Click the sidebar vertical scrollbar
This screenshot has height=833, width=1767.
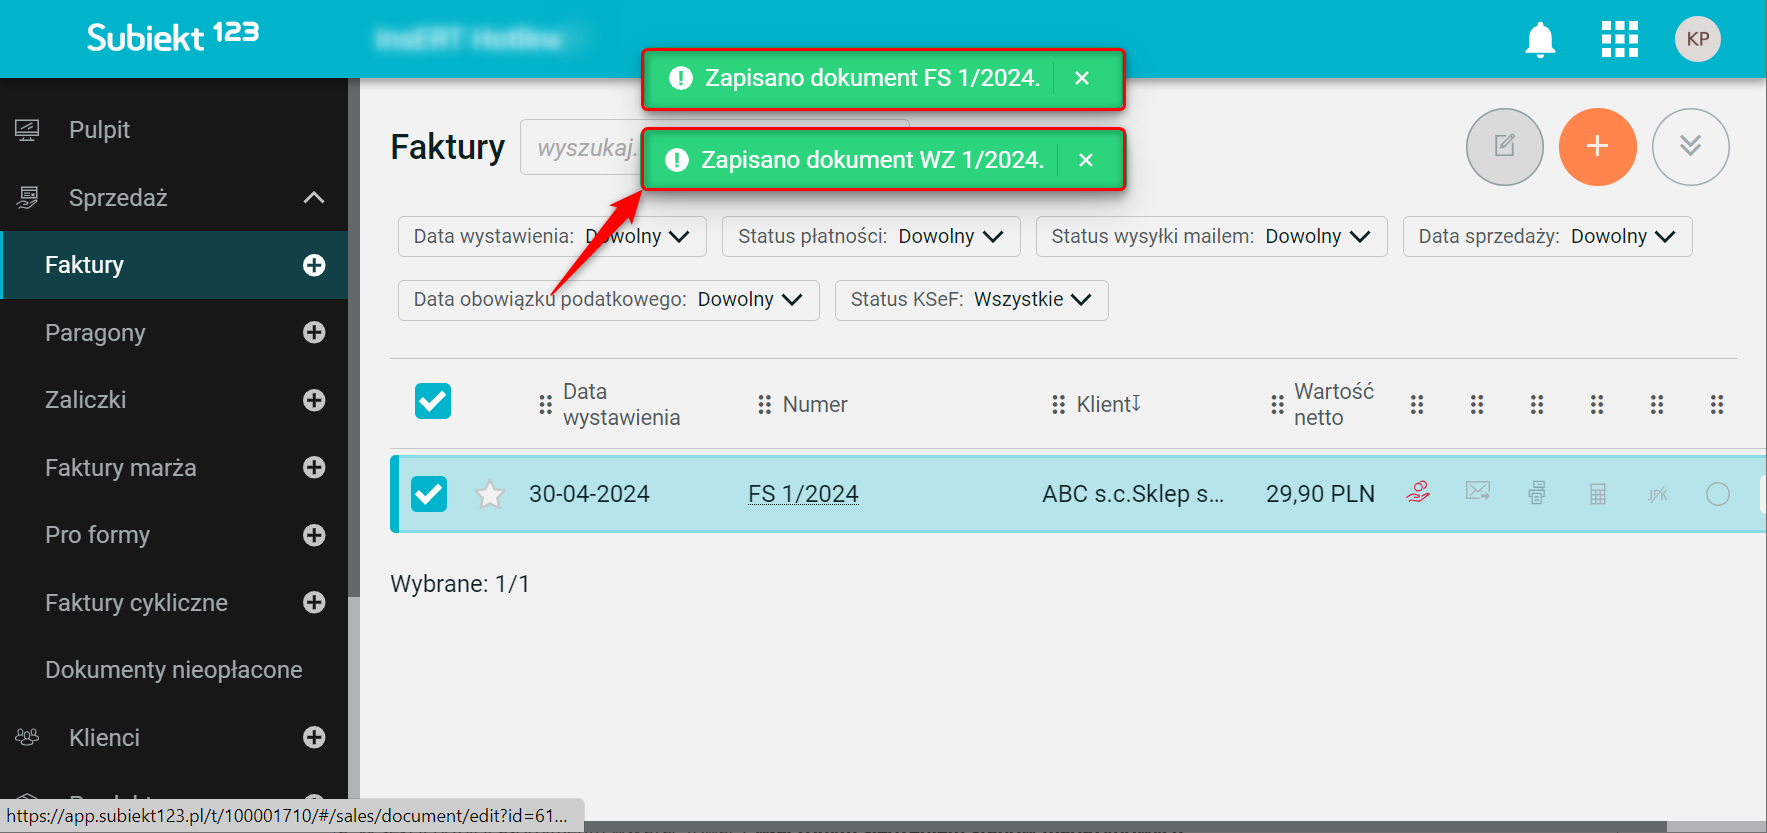353,337
